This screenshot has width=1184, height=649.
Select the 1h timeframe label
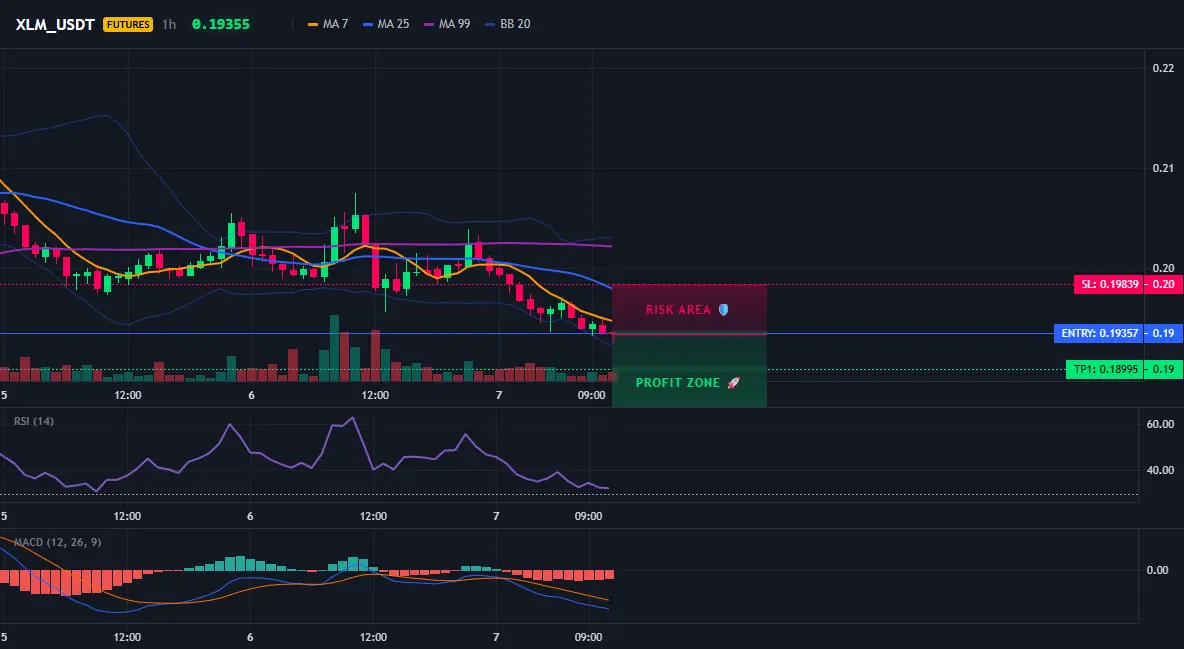click(x=169, y=24)
